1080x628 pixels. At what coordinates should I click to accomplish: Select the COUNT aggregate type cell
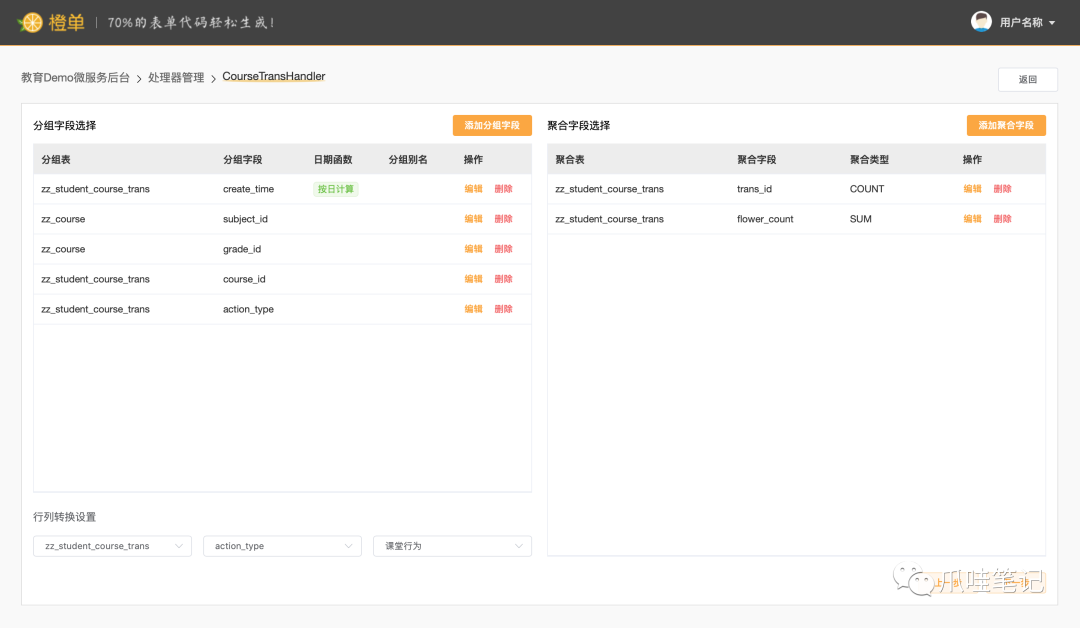pos(867,189)
